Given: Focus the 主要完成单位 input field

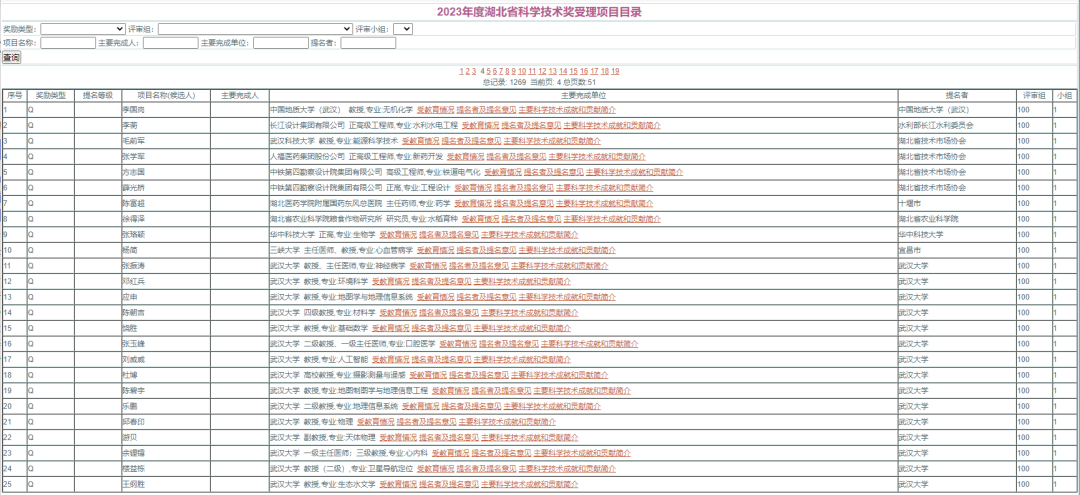Looking at the screenshot, I should [280, 43].
